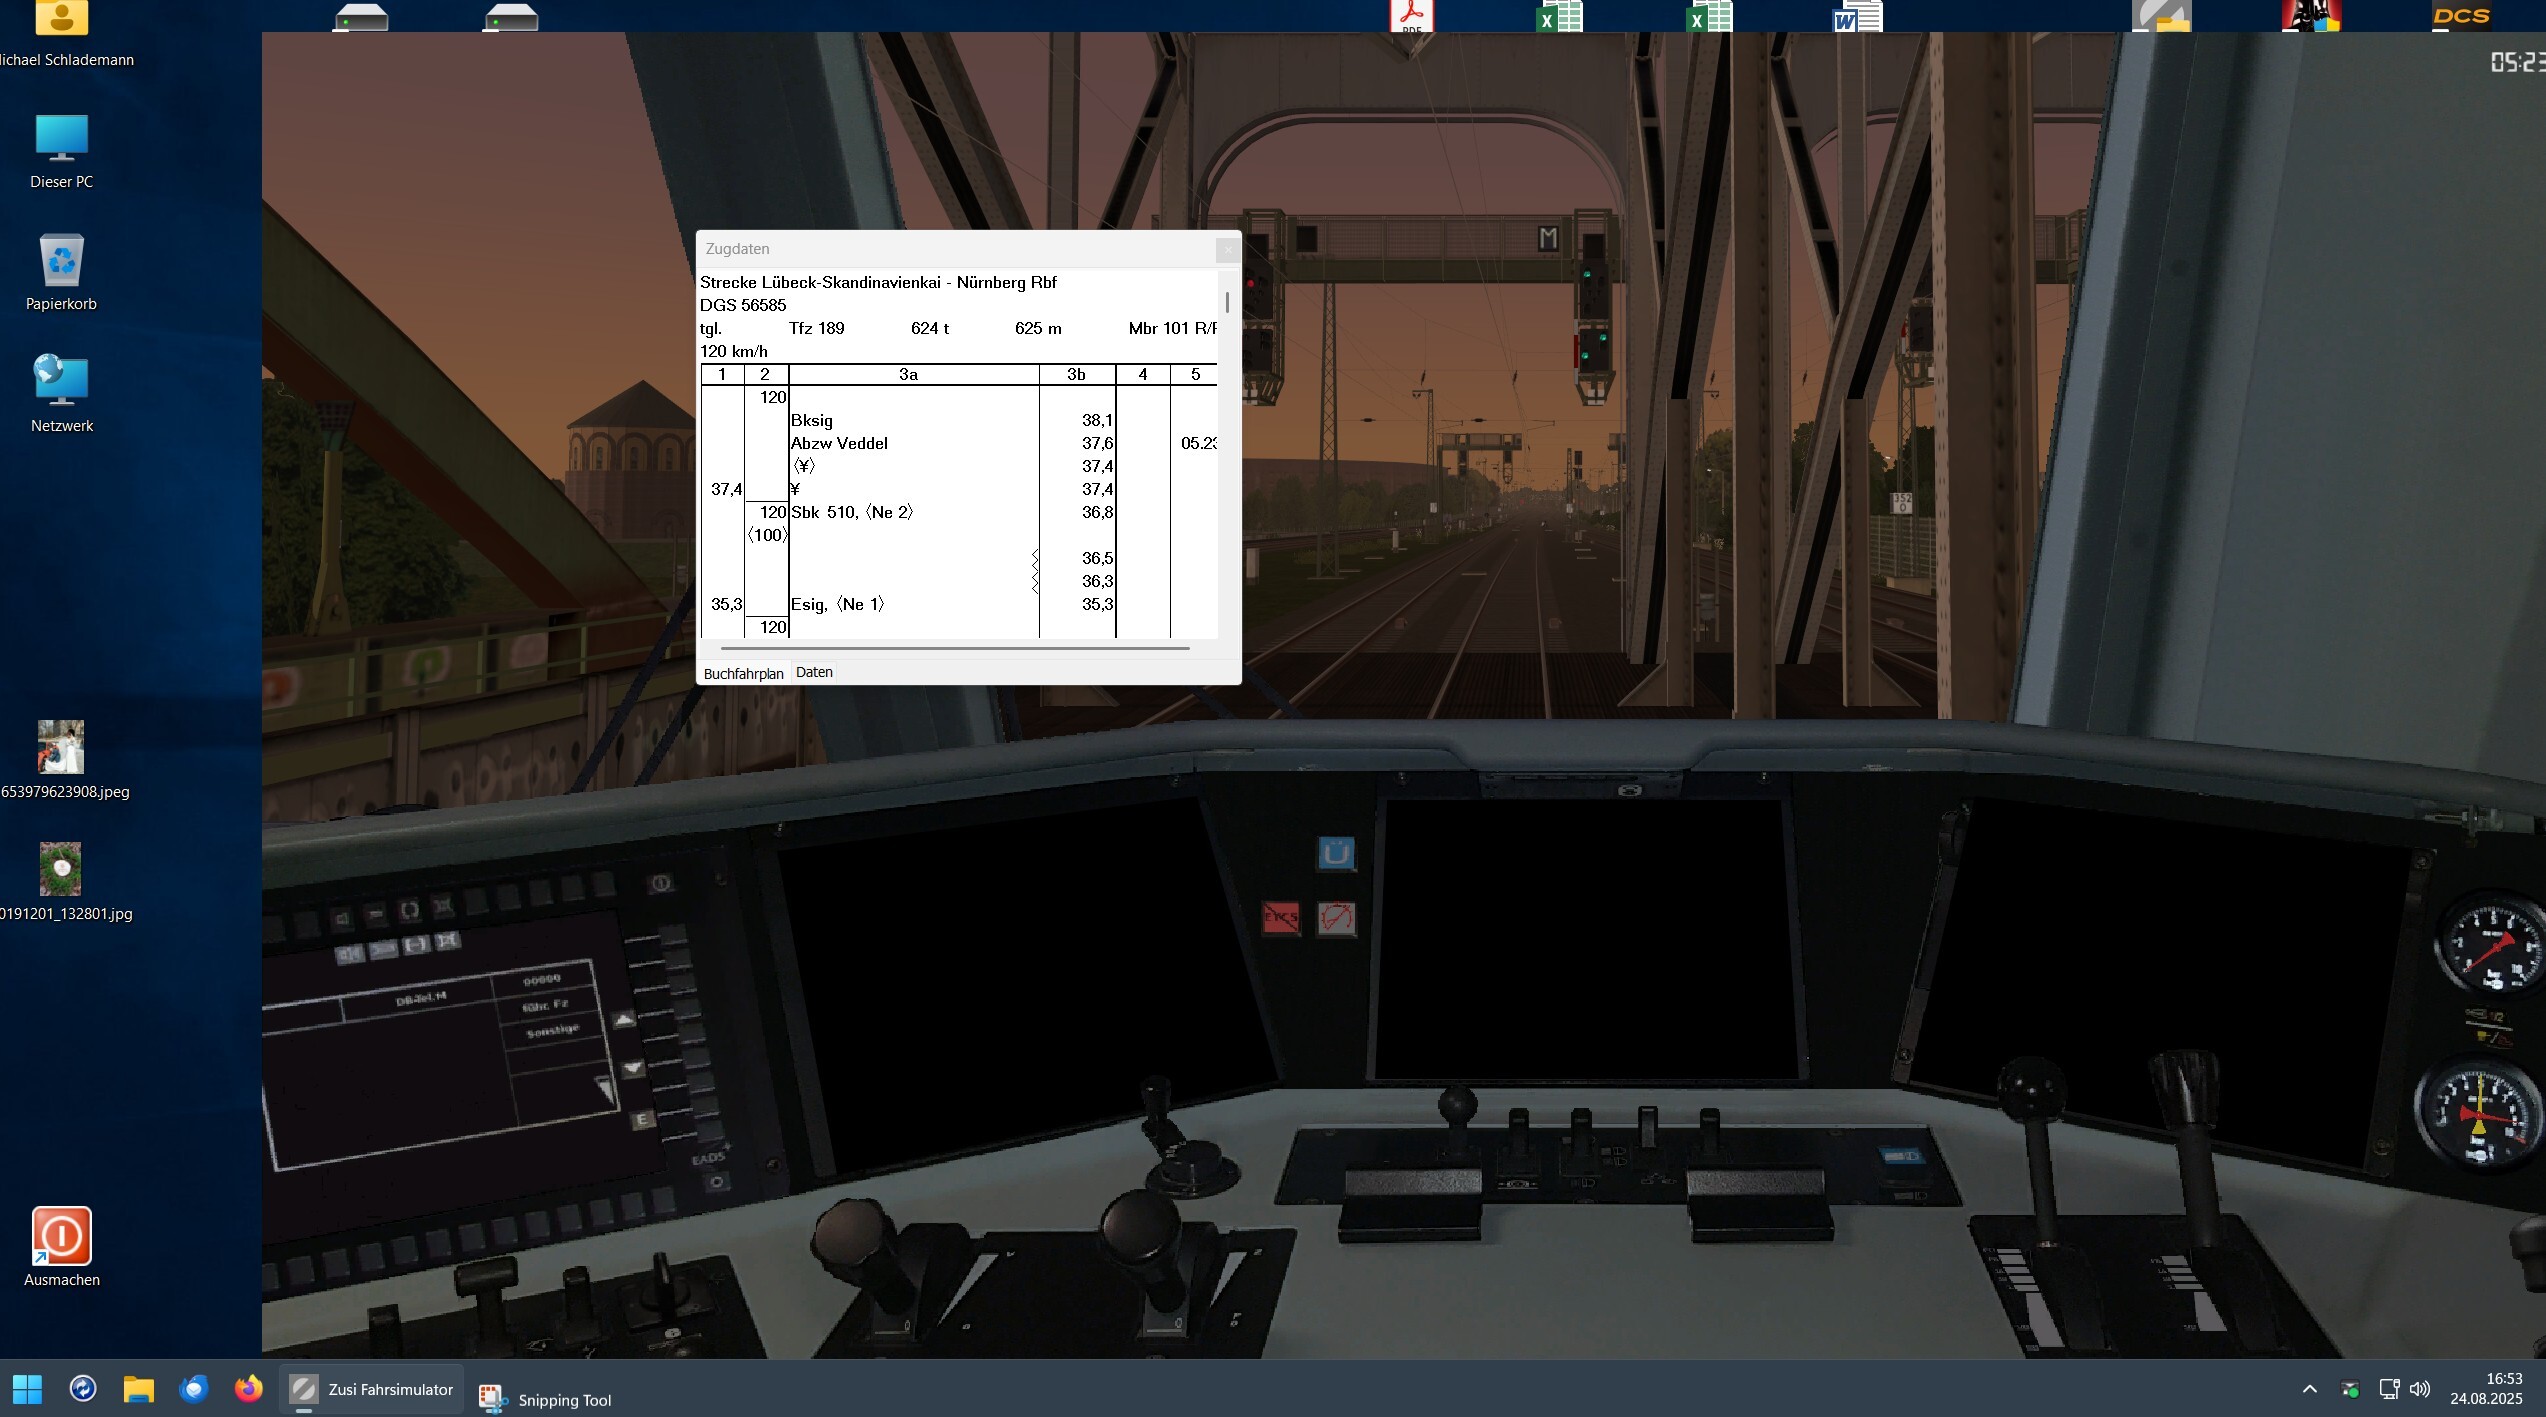The height and width of the screenshot is (1417, 2546).
Task: Open the Windows Start menu
Action: point(28,1389)
